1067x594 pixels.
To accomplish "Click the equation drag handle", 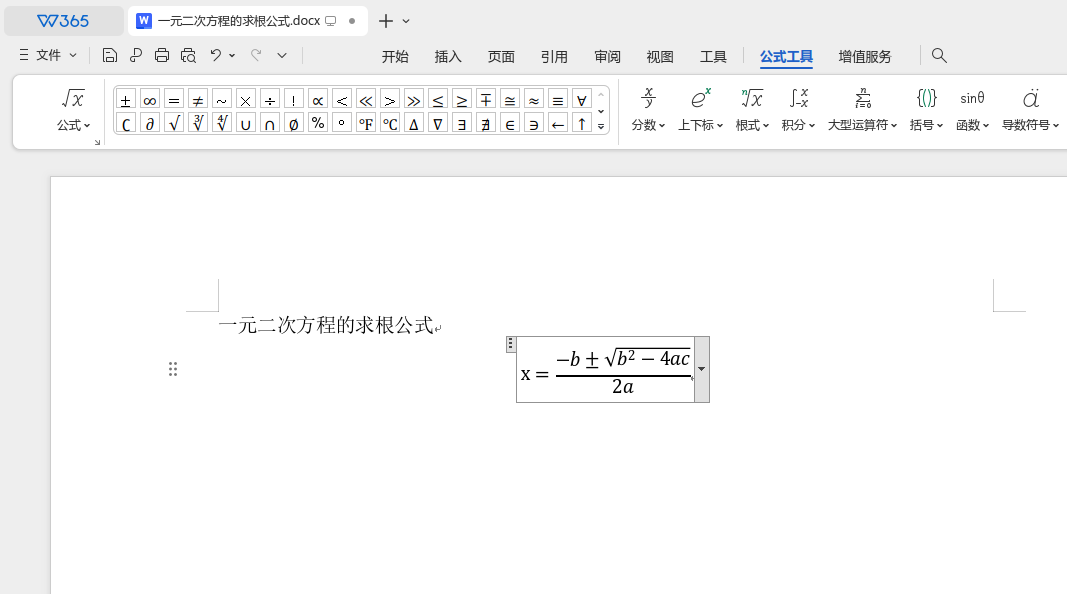I will tap(510, 343).
